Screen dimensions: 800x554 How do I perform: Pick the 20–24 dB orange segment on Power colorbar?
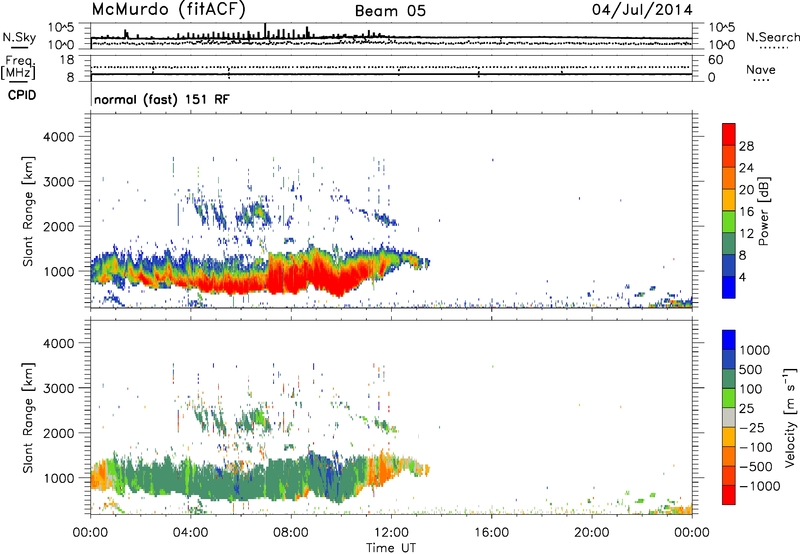tap(729, 178)
